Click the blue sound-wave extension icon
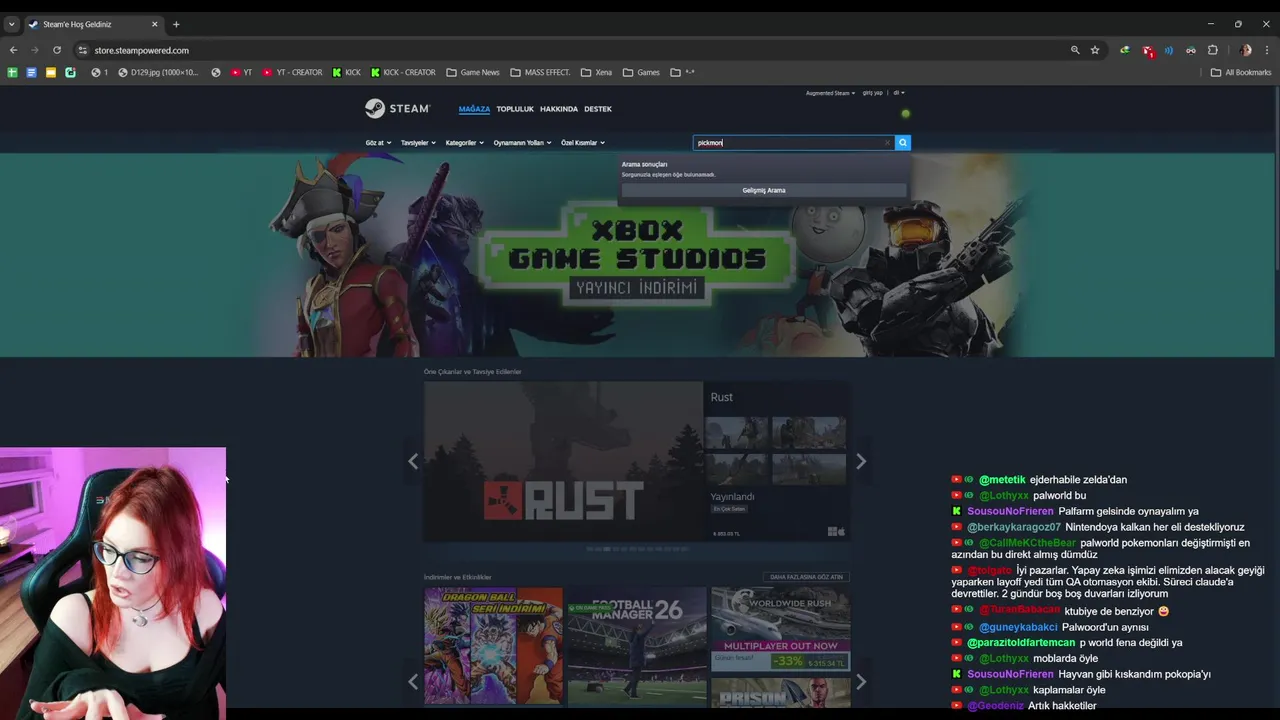 1168,50
